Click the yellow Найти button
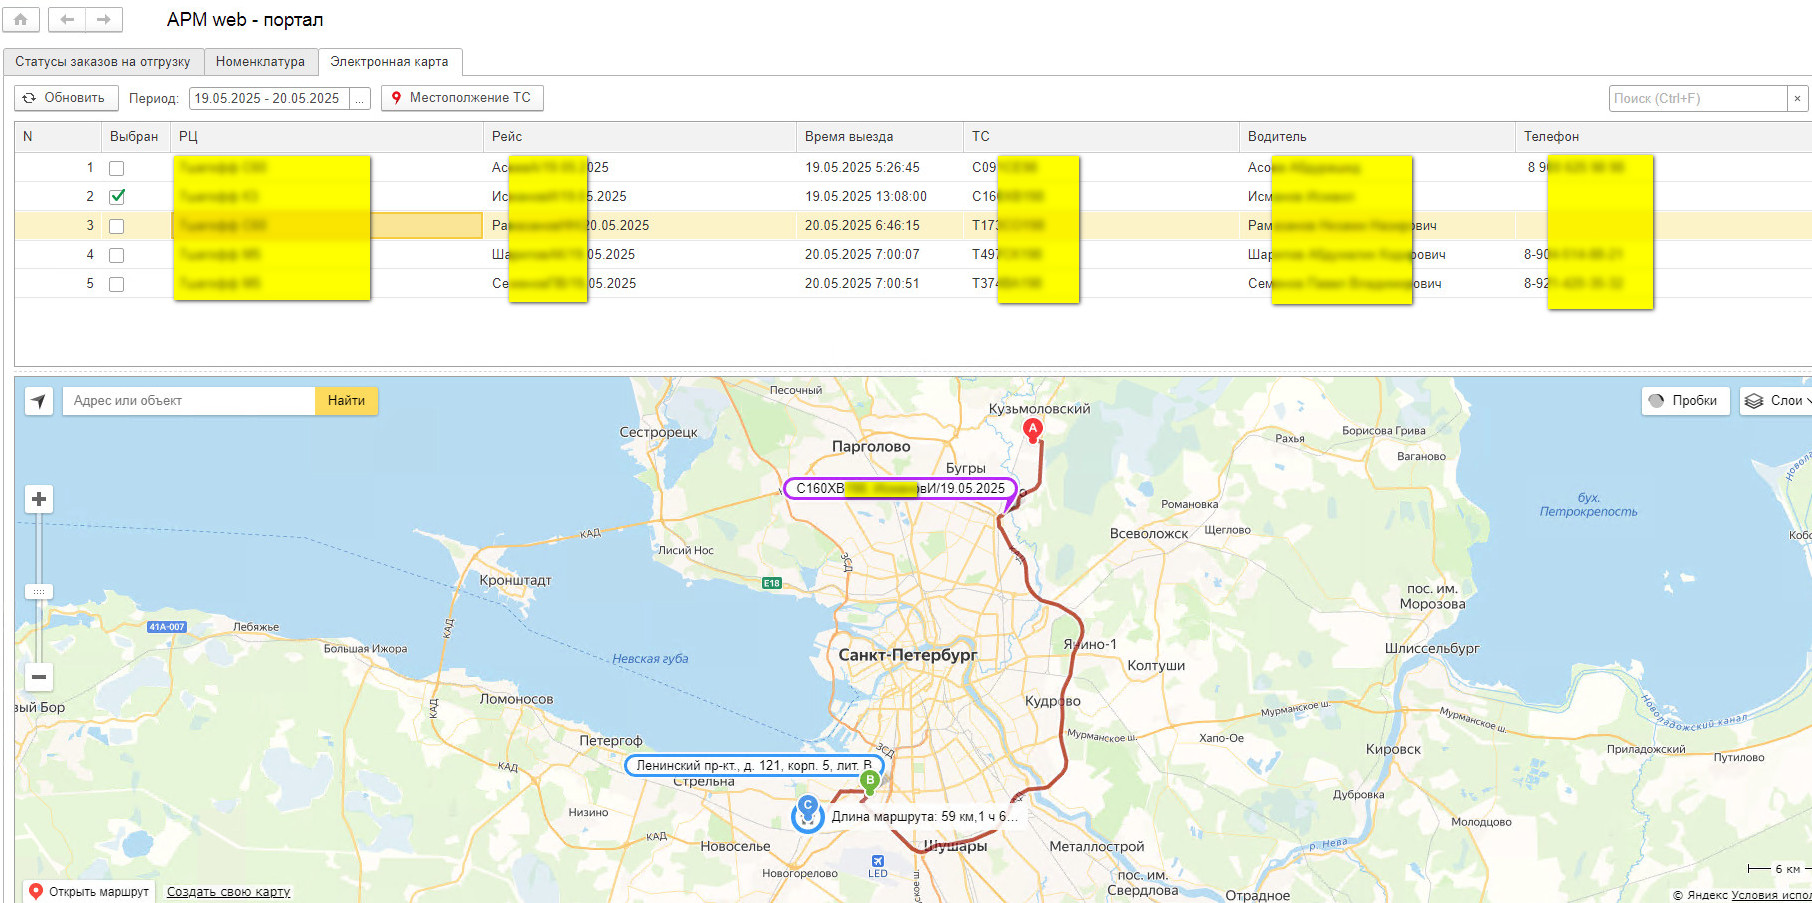1812x903 pixels. click(346, 401)
